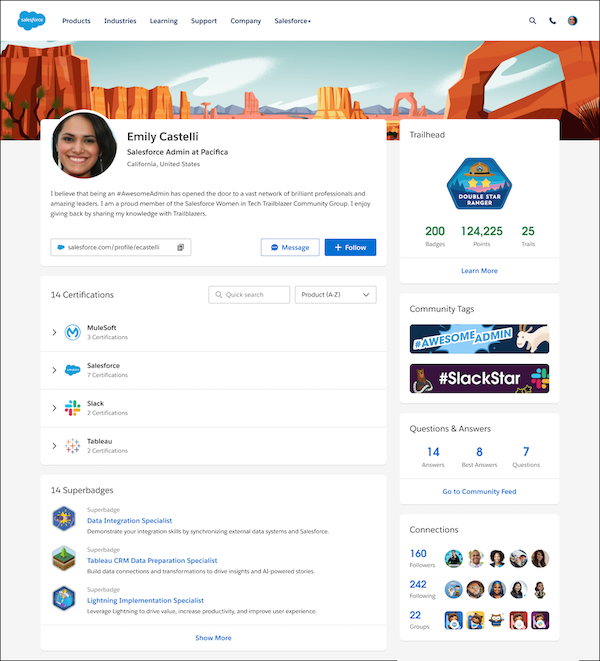Click the MuleSoft logo icon
The height and width of the screenshot is (661, 600).
tap(73, 332)
